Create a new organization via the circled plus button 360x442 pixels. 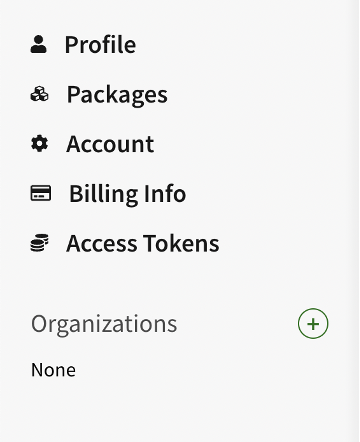(313, 324)
